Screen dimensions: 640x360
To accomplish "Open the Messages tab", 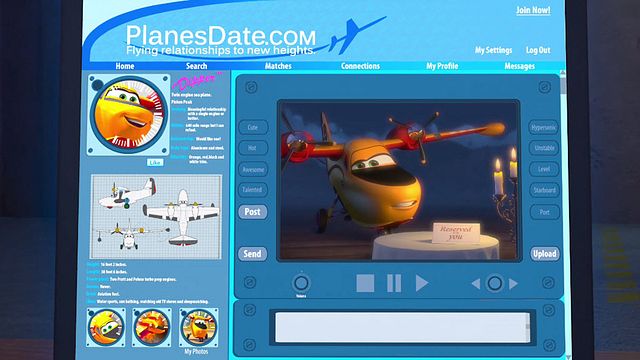I will (519, 66).
